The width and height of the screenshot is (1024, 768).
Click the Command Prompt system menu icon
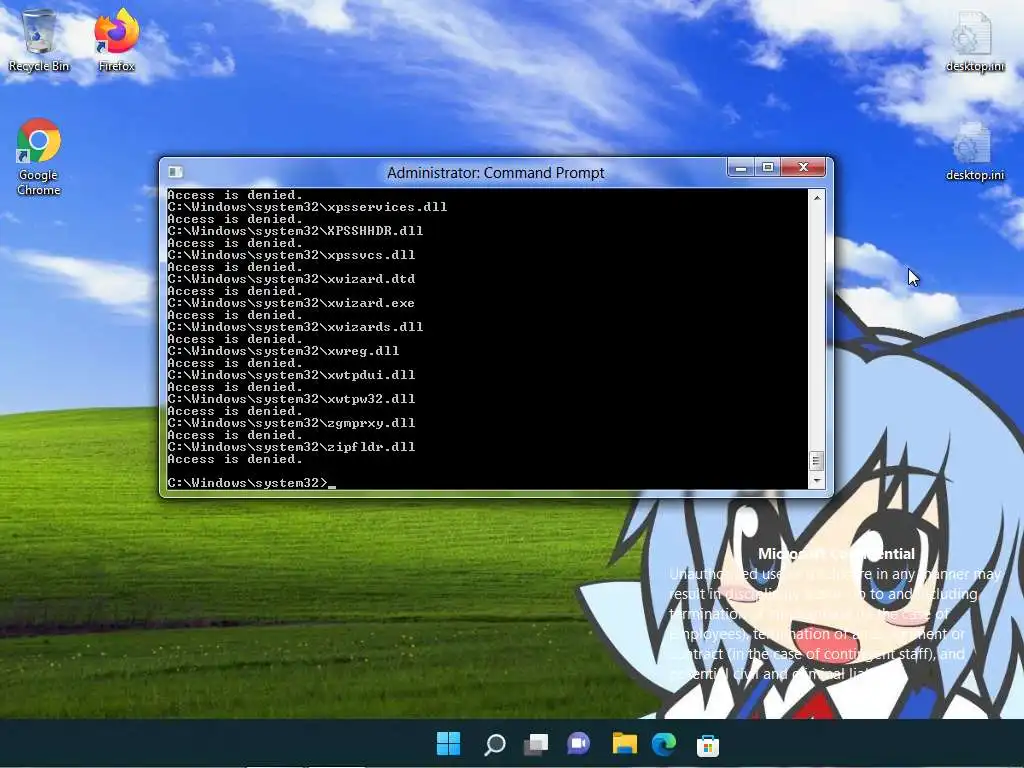(175, 172)
